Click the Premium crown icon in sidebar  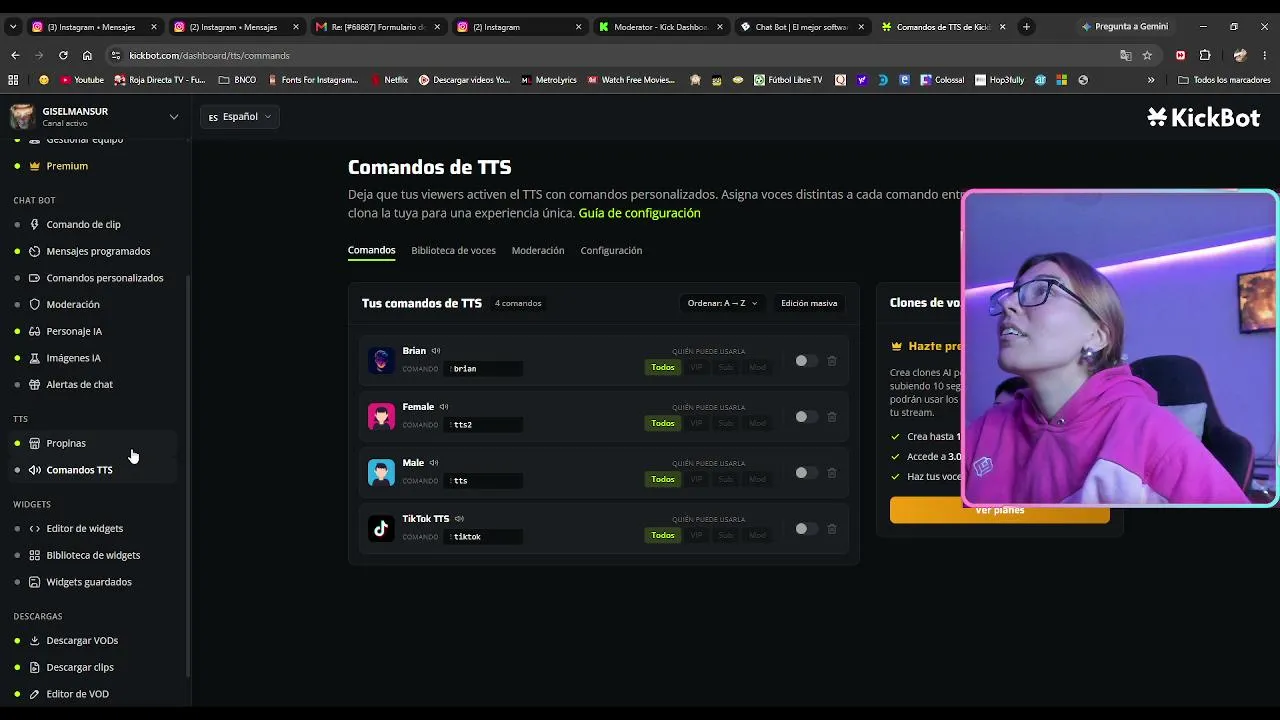tap(35, 166)
